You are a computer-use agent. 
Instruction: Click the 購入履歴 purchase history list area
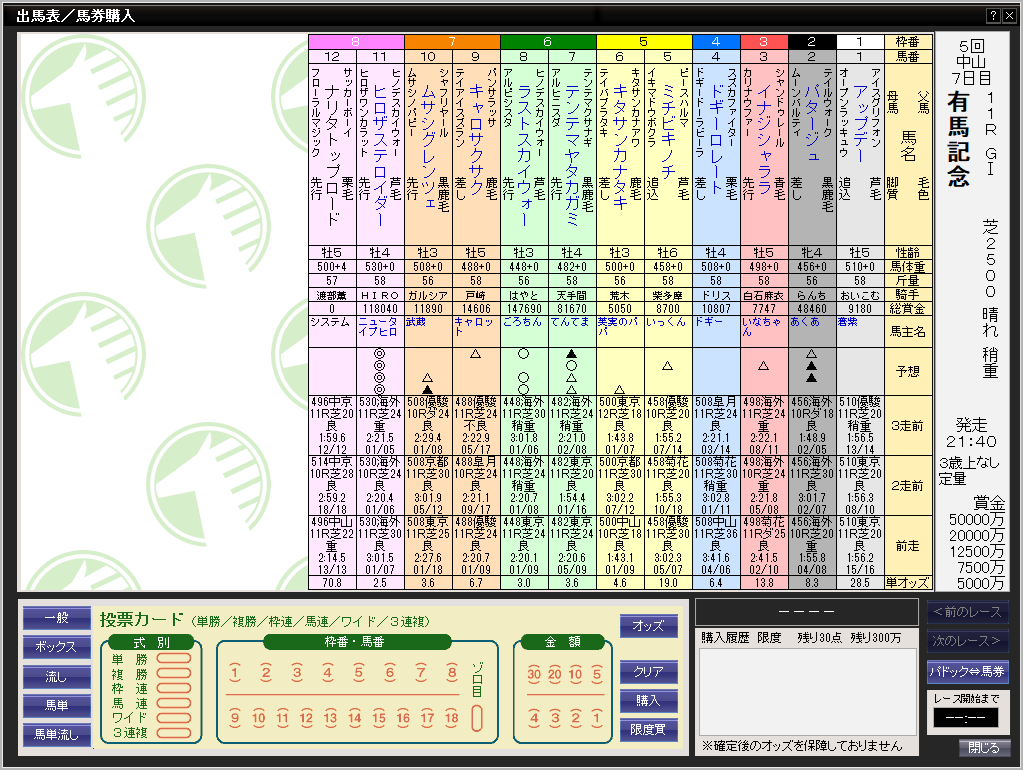pyautogui.click(x=806, y=691)
